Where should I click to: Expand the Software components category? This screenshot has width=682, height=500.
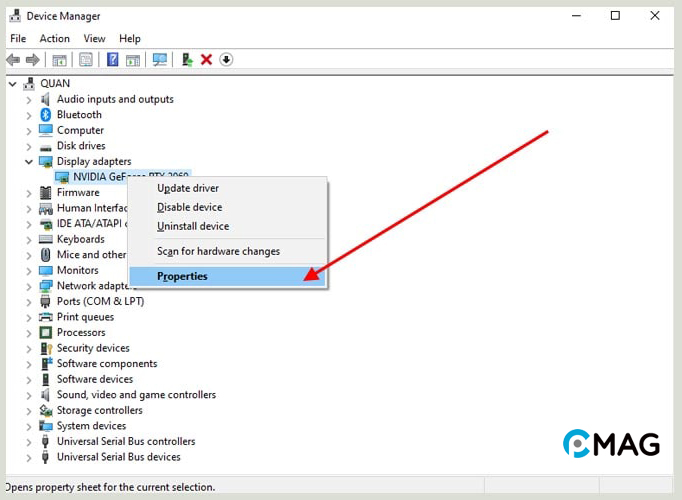pos(29,365)
